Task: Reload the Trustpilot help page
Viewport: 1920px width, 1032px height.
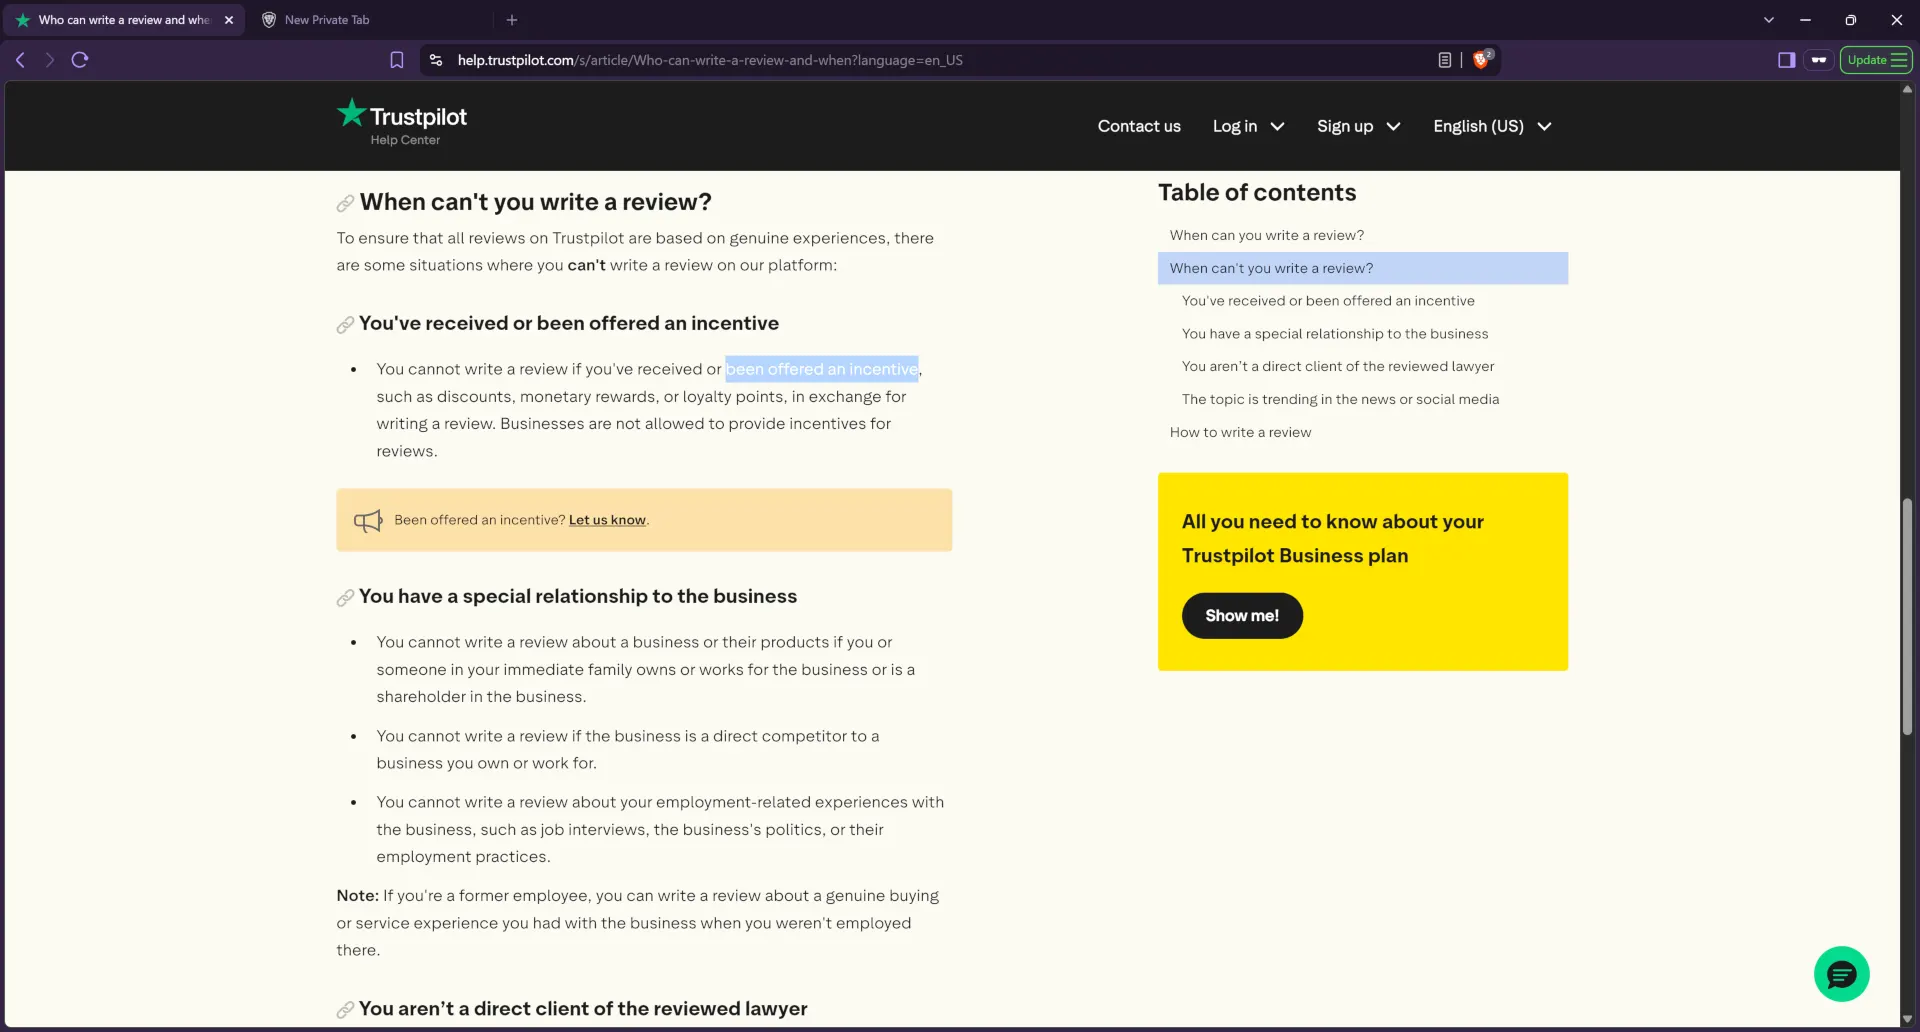Action: click(80, 60)
